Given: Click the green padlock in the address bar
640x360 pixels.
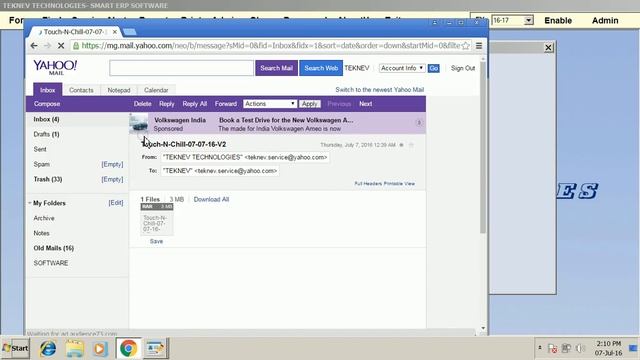Looking at the screenshot, I should pos(76,46).
